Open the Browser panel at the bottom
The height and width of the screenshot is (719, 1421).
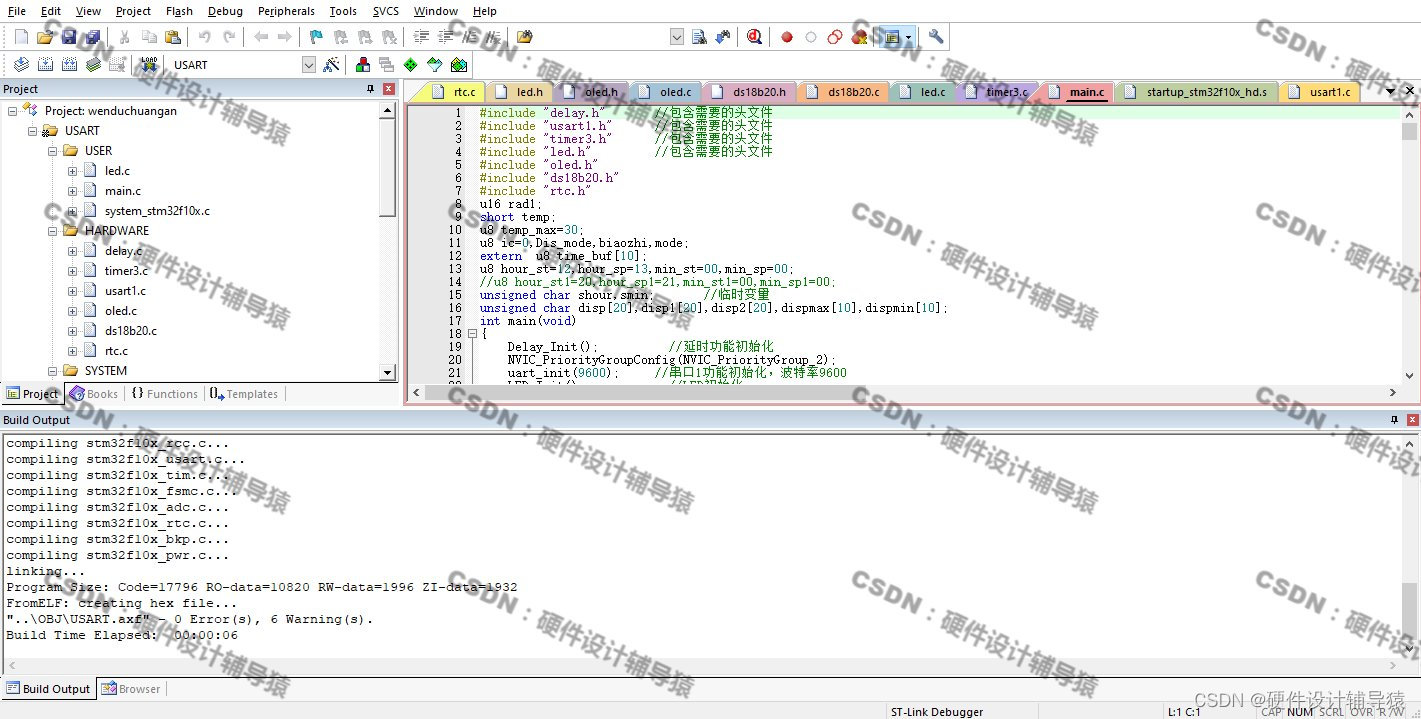[x=138, y=688]
